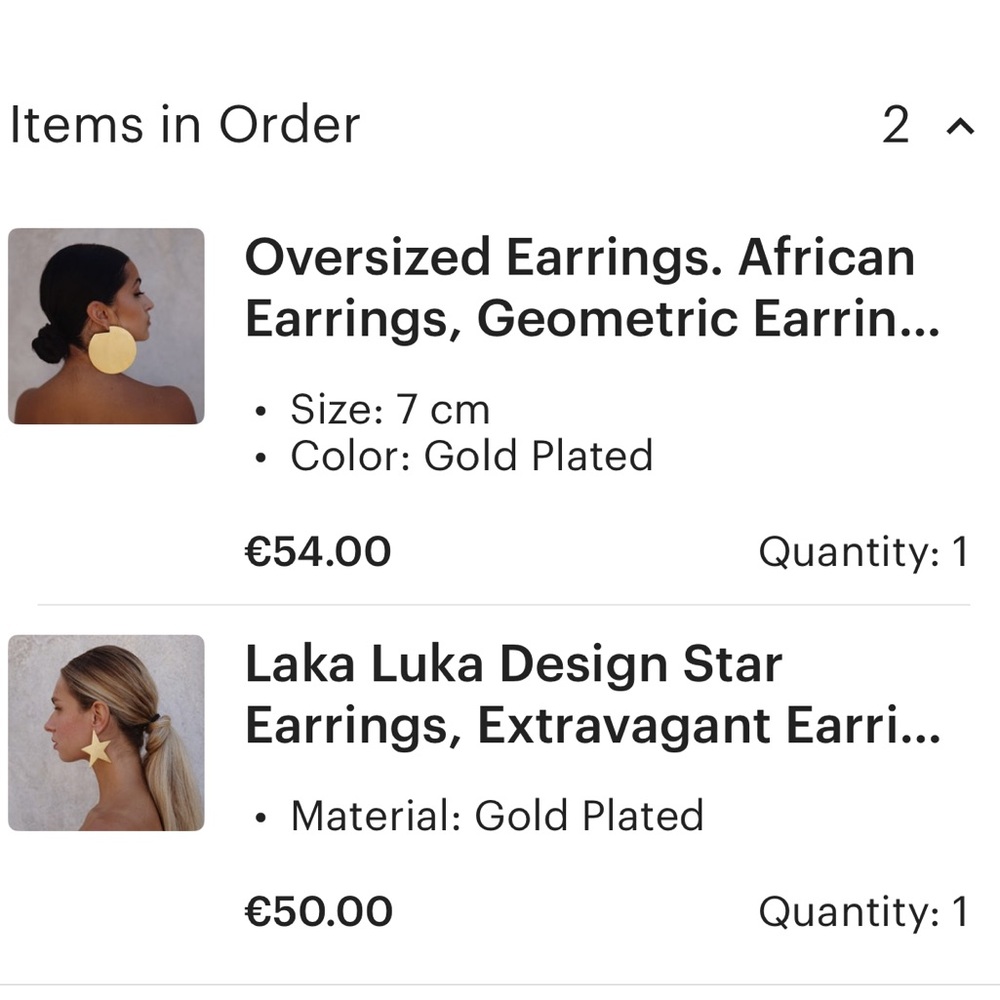Click Quantity: 1 on the Star Earrings
The width and height of the screenshot is (1000, 1000).
coord(864,911)
